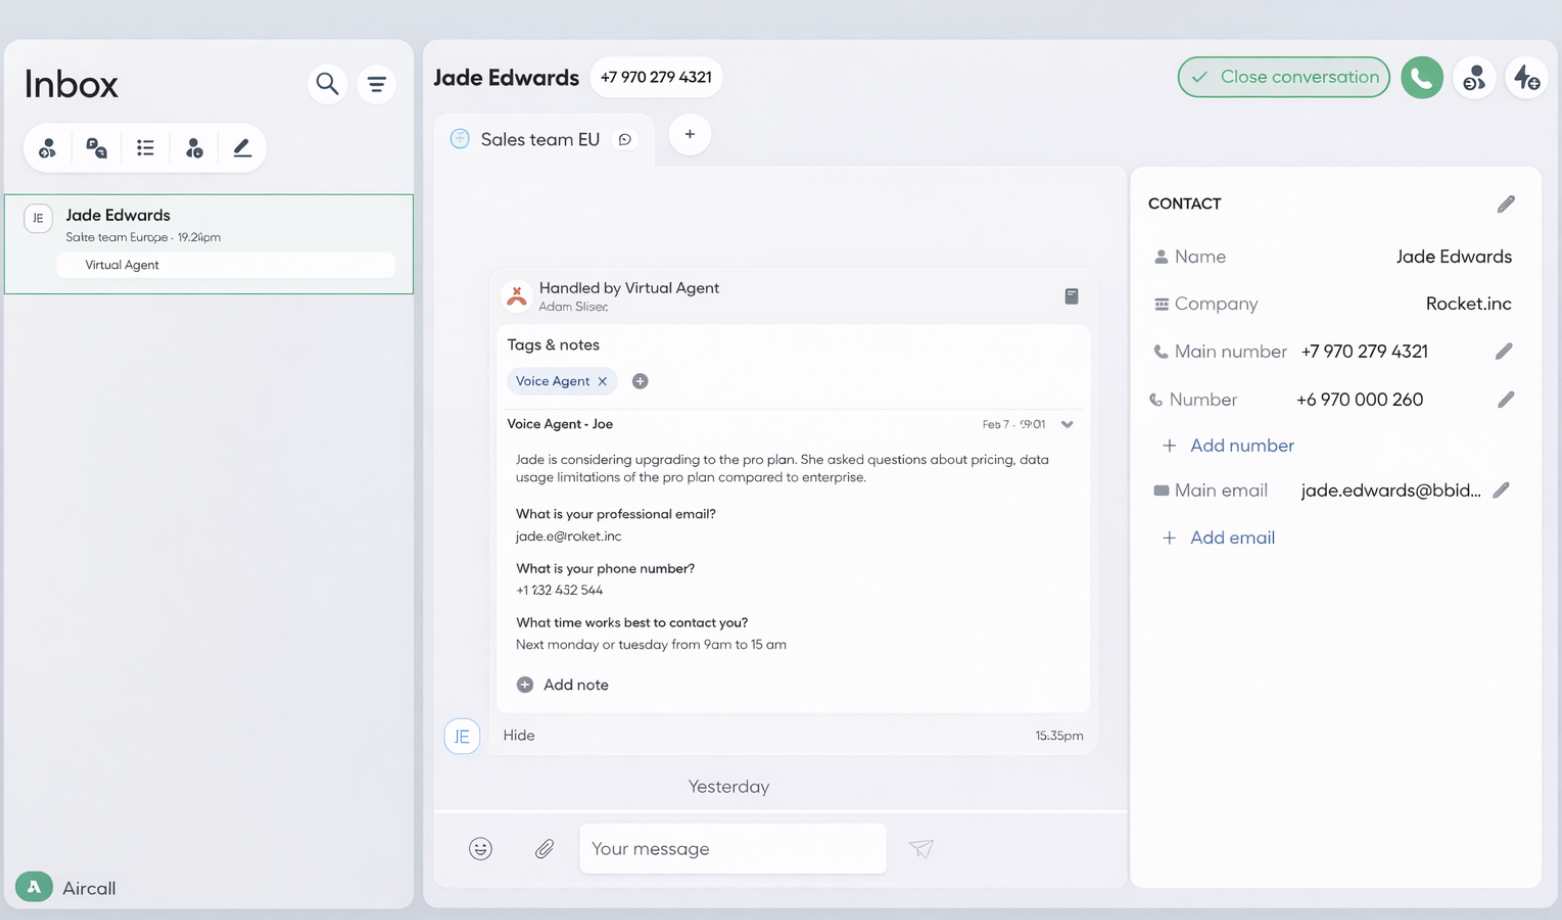Click the search icon in Inbox header

(327, 84)
